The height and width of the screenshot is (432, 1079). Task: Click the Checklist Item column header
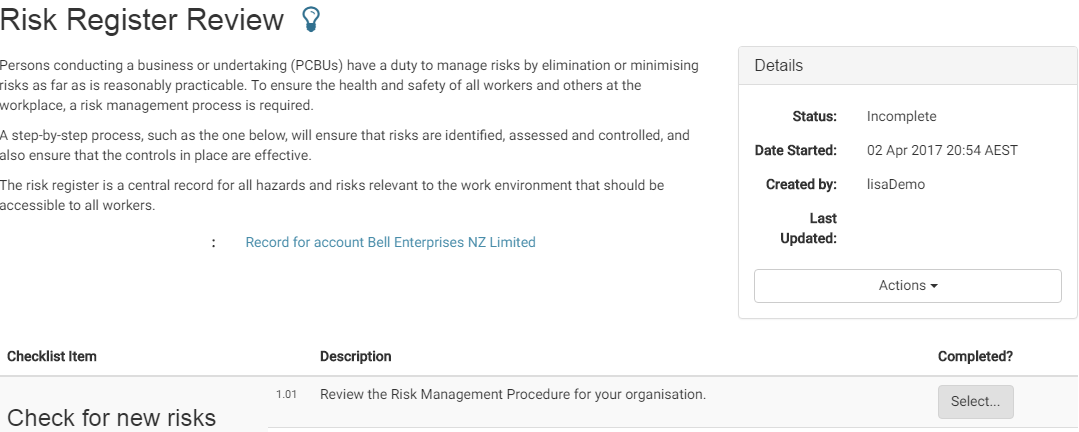click(x=52, y=356)
